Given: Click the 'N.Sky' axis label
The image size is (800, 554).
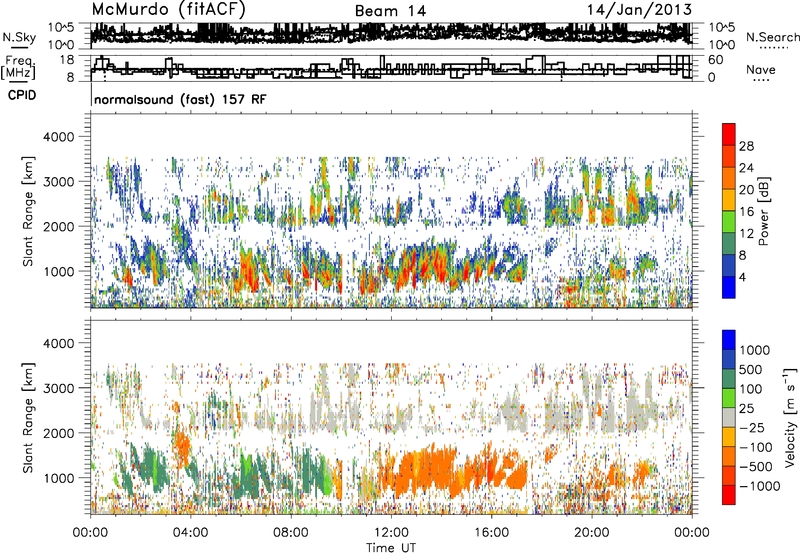Looking at the screenshot, I should (x=19, y=37).
